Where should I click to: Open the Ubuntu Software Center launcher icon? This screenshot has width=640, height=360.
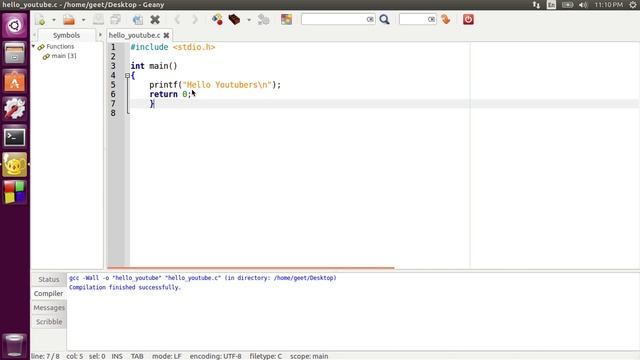click(x=15, y=81)
